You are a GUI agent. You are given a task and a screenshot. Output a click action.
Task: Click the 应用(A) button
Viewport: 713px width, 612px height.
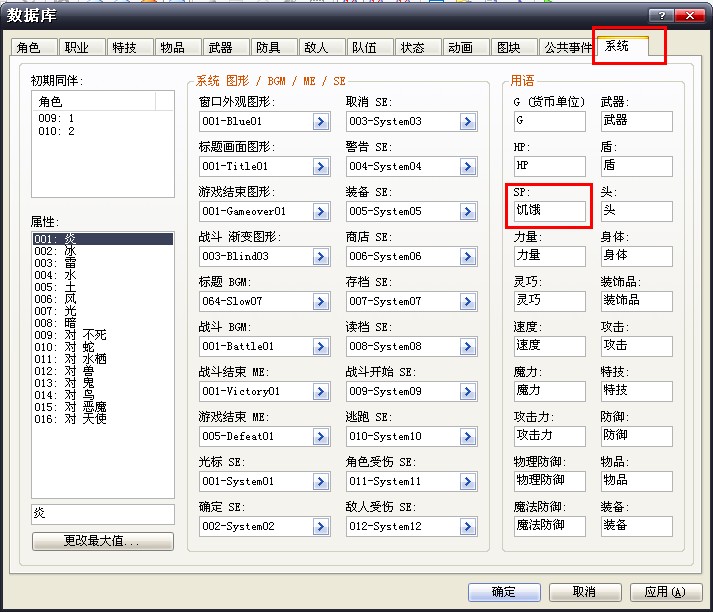(665, 592)
